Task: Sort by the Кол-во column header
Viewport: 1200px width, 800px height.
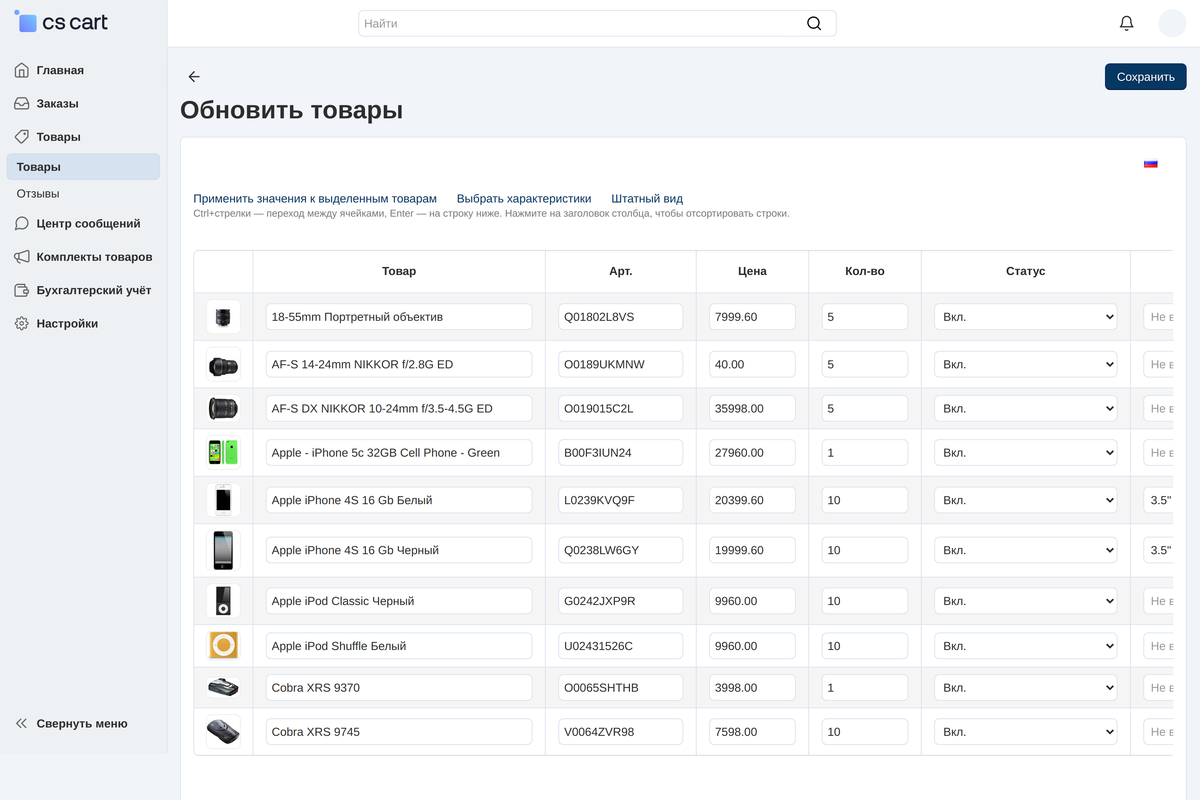Action: [865, 271]
